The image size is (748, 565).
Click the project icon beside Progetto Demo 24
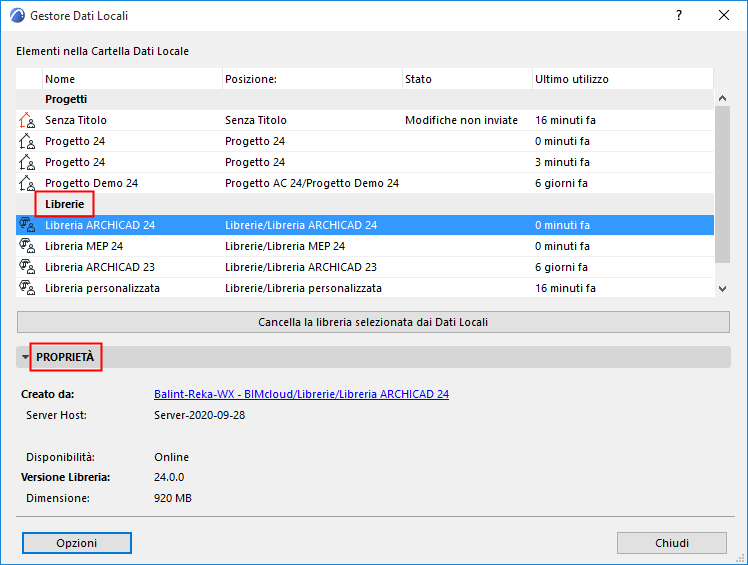pos(27,183)
